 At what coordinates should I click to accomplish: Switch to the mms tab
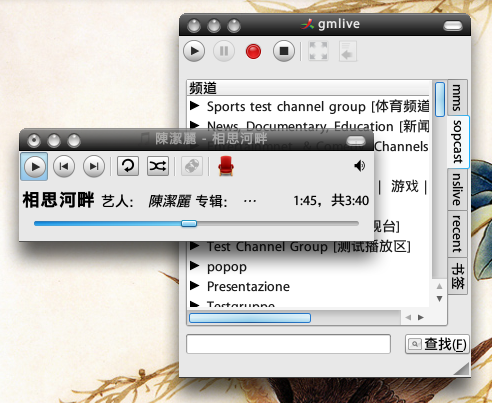[457, 97]
